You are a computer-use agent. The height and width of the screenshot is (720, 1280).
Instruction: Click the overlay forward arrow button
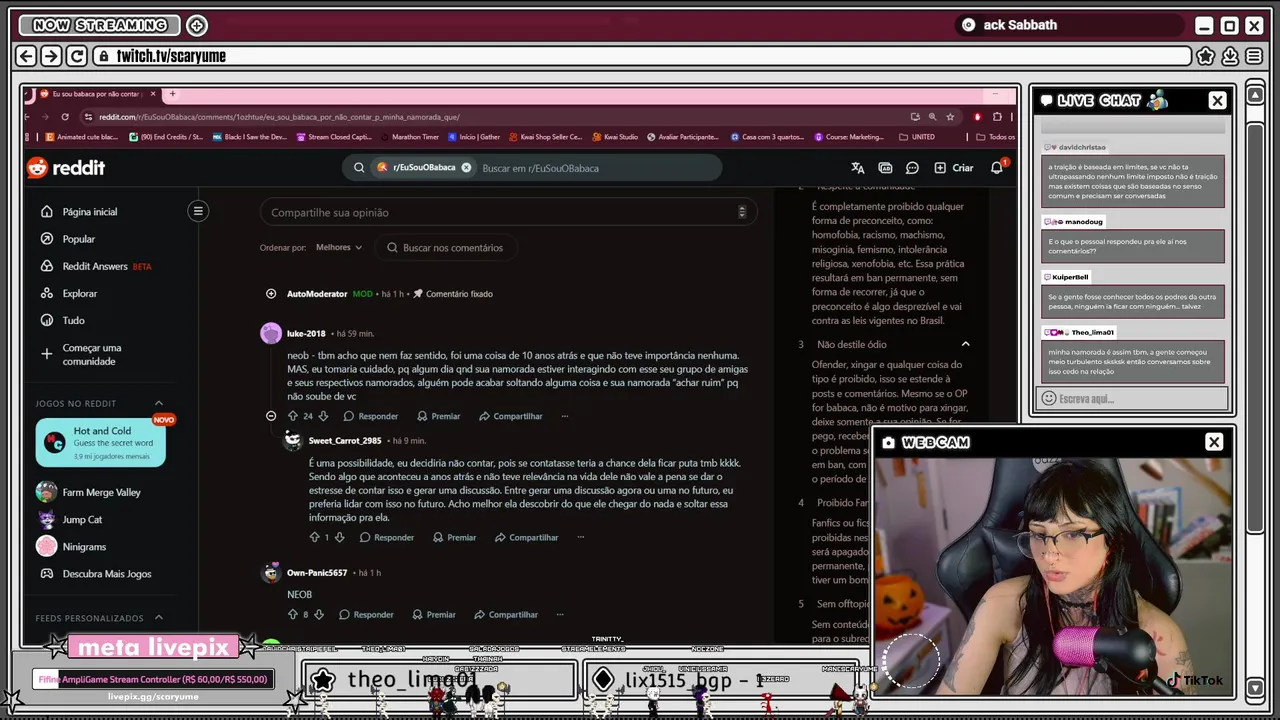(51, 56)
